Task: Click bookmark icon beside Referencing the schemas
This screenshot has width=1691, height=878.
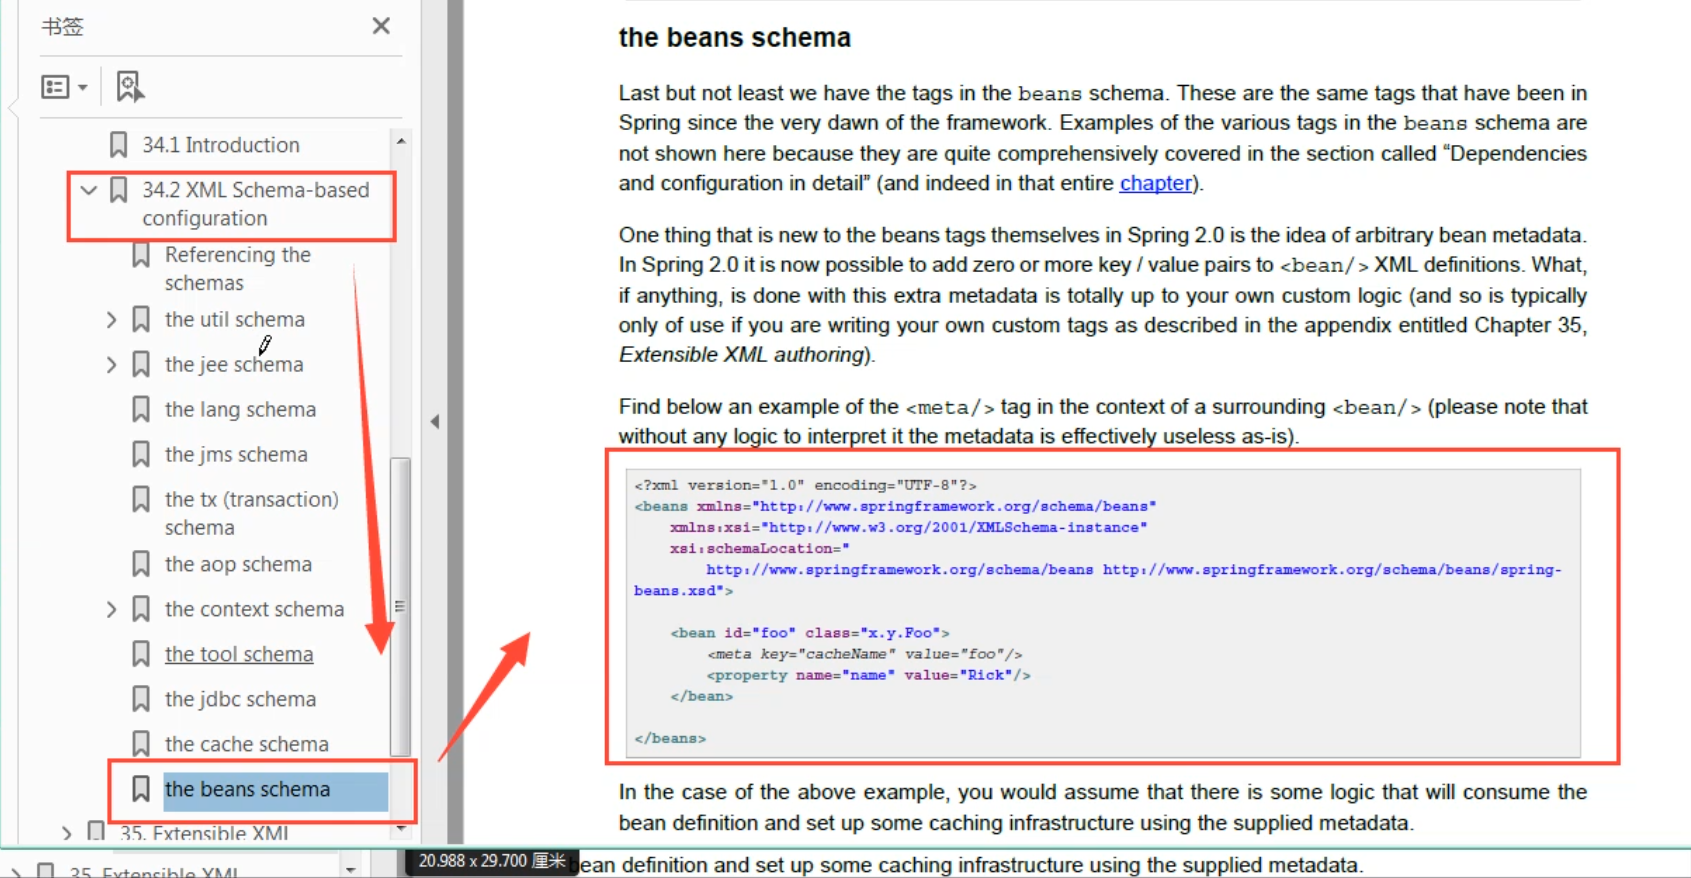Action: (141, 255)
